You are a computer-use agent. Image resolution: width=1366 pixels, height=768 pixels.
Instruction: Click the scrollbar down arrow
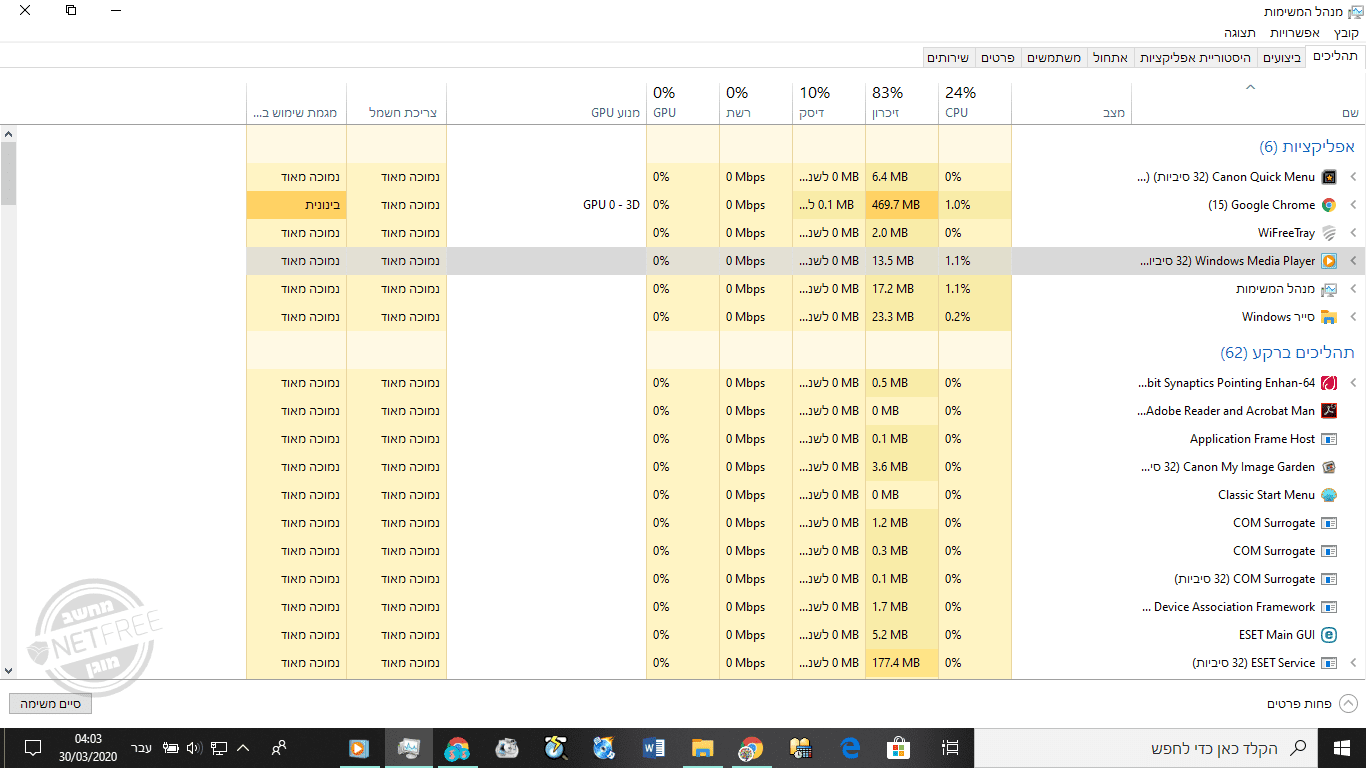pos(8,671)
